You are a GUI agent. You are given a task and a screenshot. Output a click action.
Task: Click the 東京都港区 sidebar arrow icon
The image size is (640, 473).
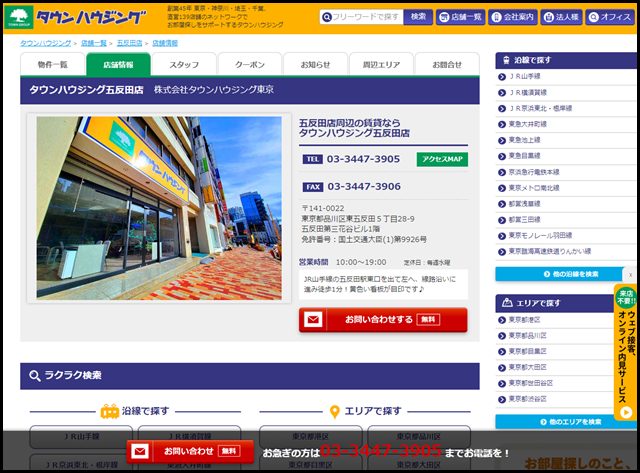[x=502, y=320]
